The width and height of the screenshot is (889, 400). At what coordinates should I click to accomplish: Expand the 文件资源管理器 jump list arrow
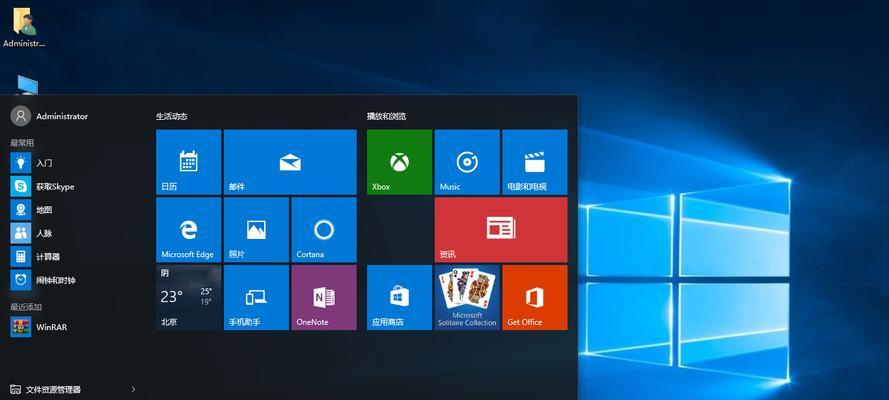[x=133, y=389]
